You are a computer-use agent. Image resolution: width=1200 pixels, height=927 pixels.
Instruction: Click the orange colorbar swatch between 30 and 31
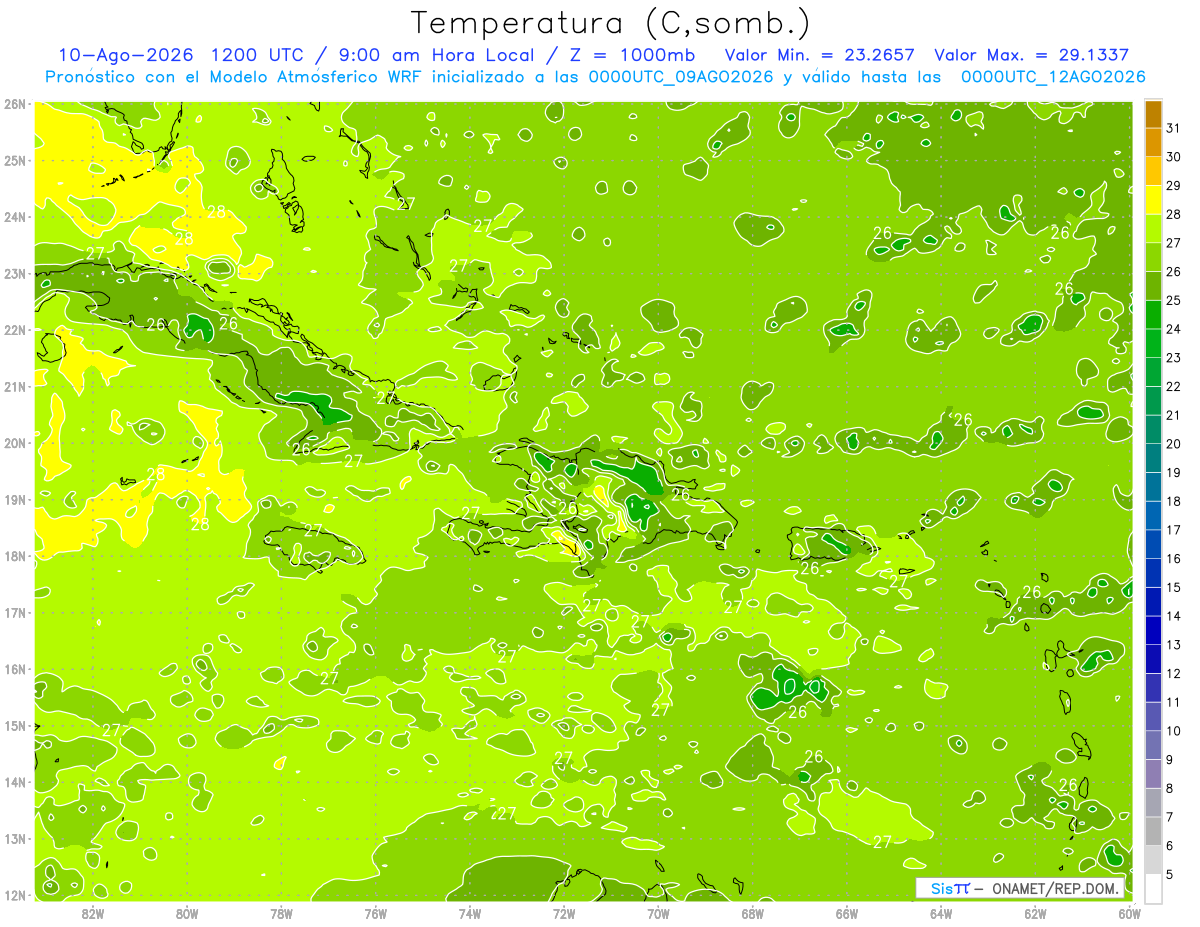click(1153, 143)
